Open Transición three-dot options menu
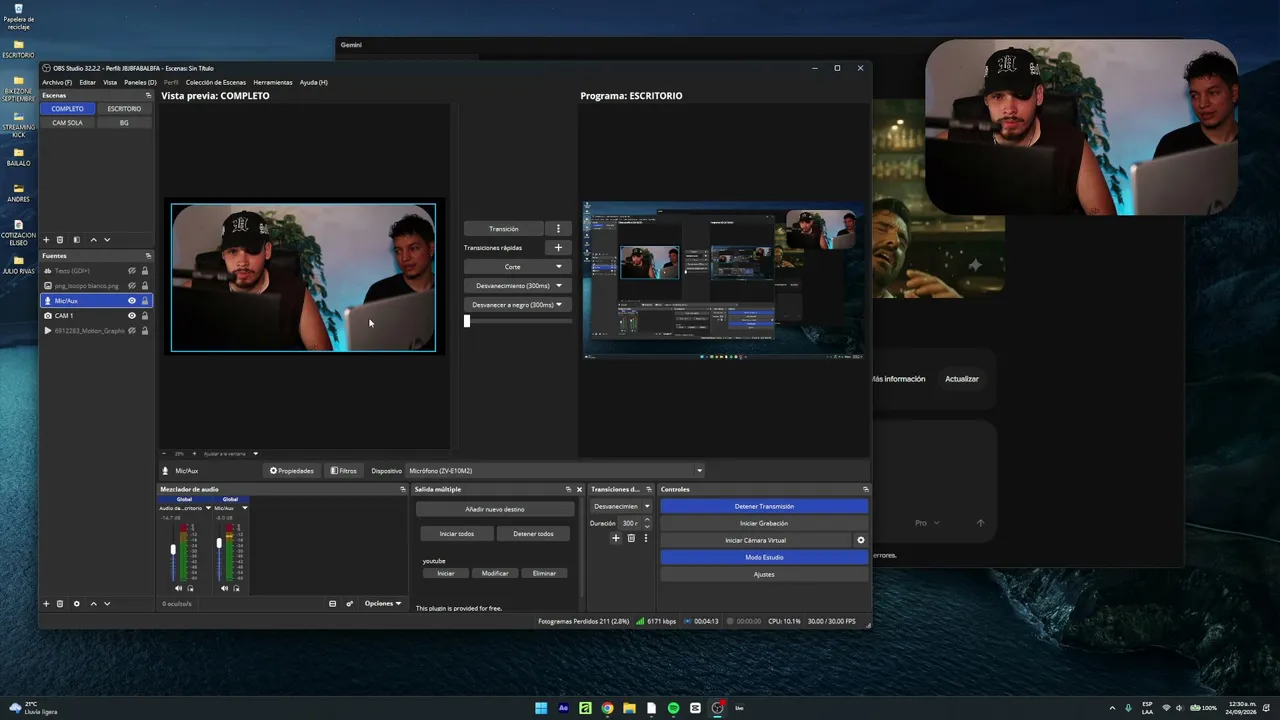 point(558,229)
